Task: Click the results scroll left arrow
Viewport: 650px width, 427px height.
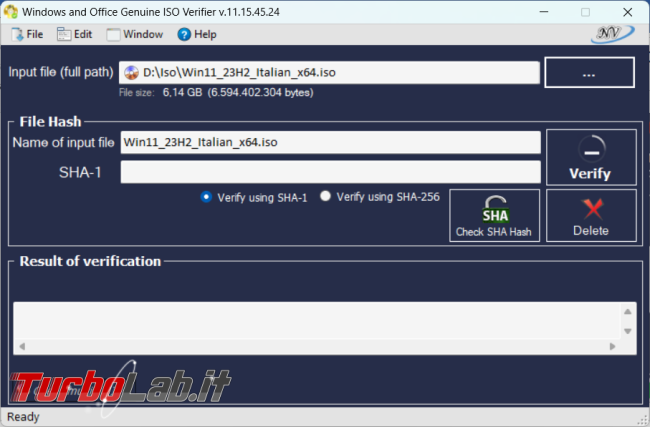Action: 22,346
